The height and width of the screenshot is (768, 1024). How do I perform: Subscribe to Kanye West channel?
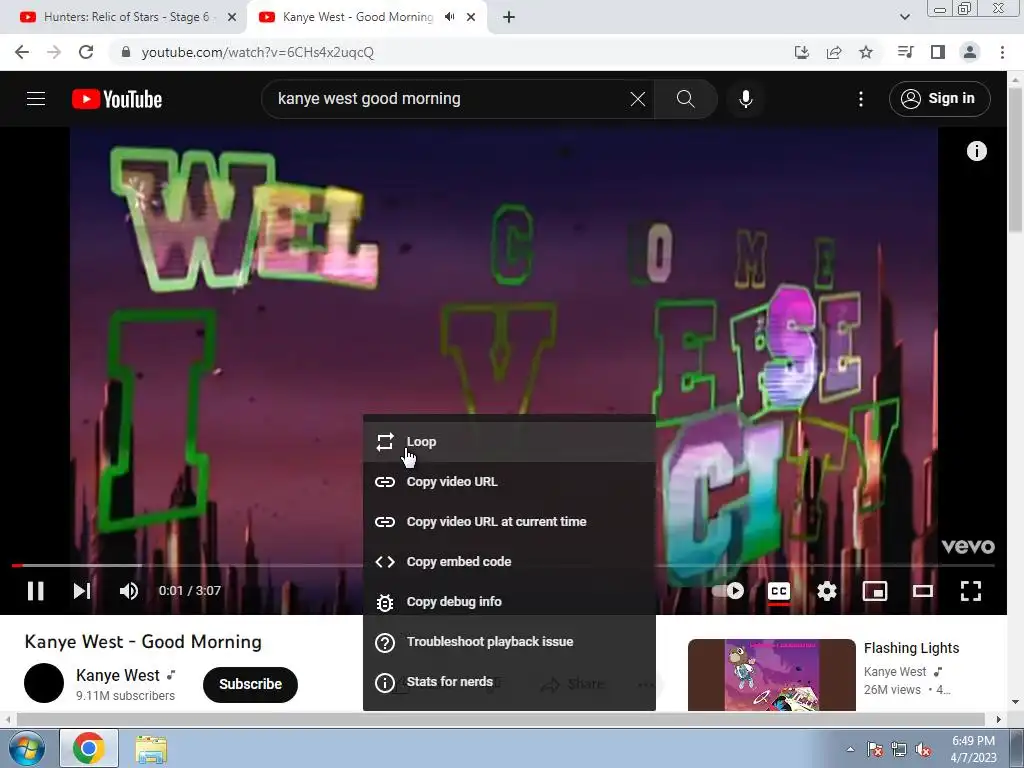[250, 684]
